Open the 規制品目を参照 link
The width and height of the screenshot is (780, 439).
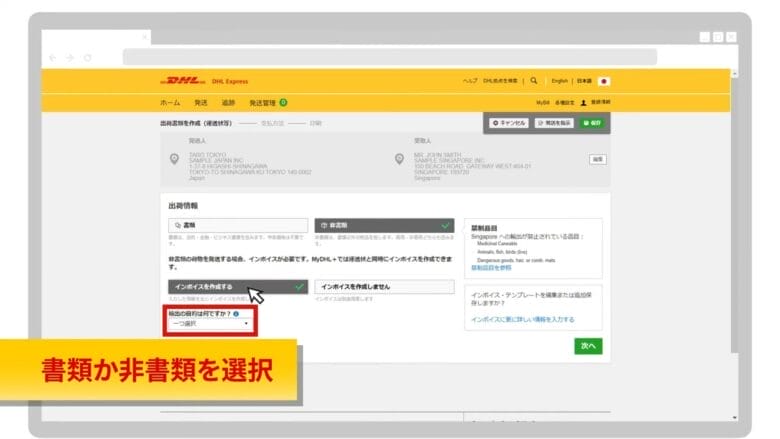[x=491, y=267]
